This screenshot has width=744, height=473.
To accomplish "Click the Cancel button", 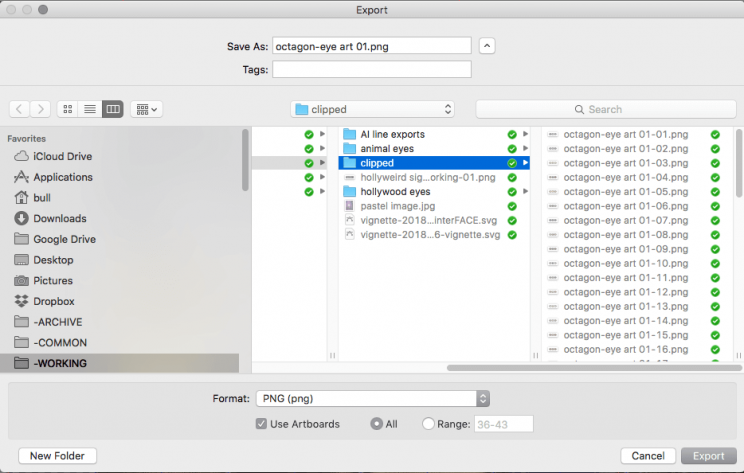I will 647,456.
